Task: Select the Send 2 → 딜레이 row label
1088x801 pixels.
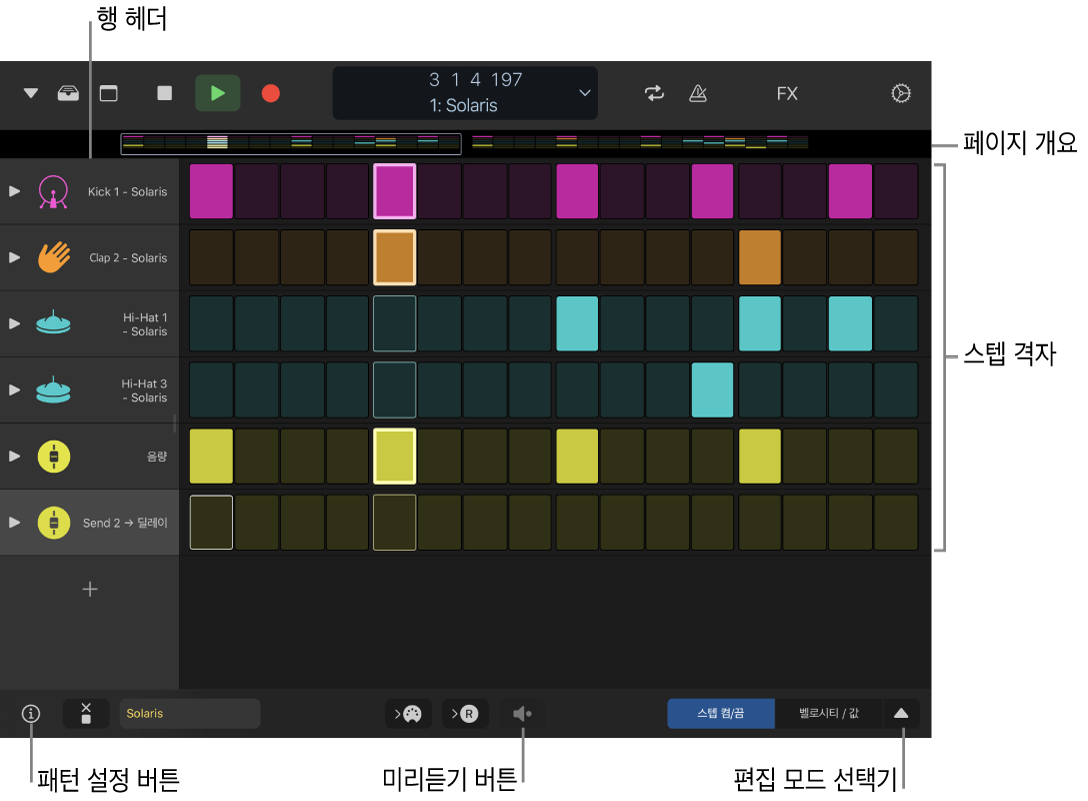Action: [125, 523]
